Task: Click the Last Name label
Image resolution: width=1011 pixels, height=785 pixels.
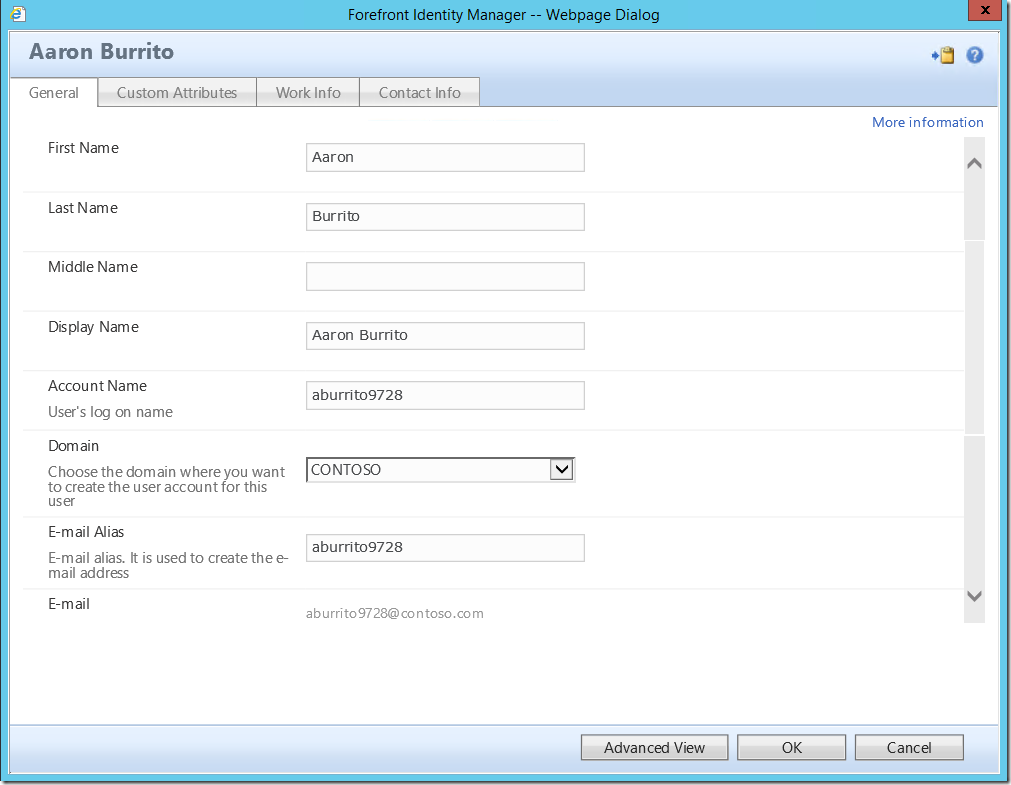Action: [x=83, y=208]
